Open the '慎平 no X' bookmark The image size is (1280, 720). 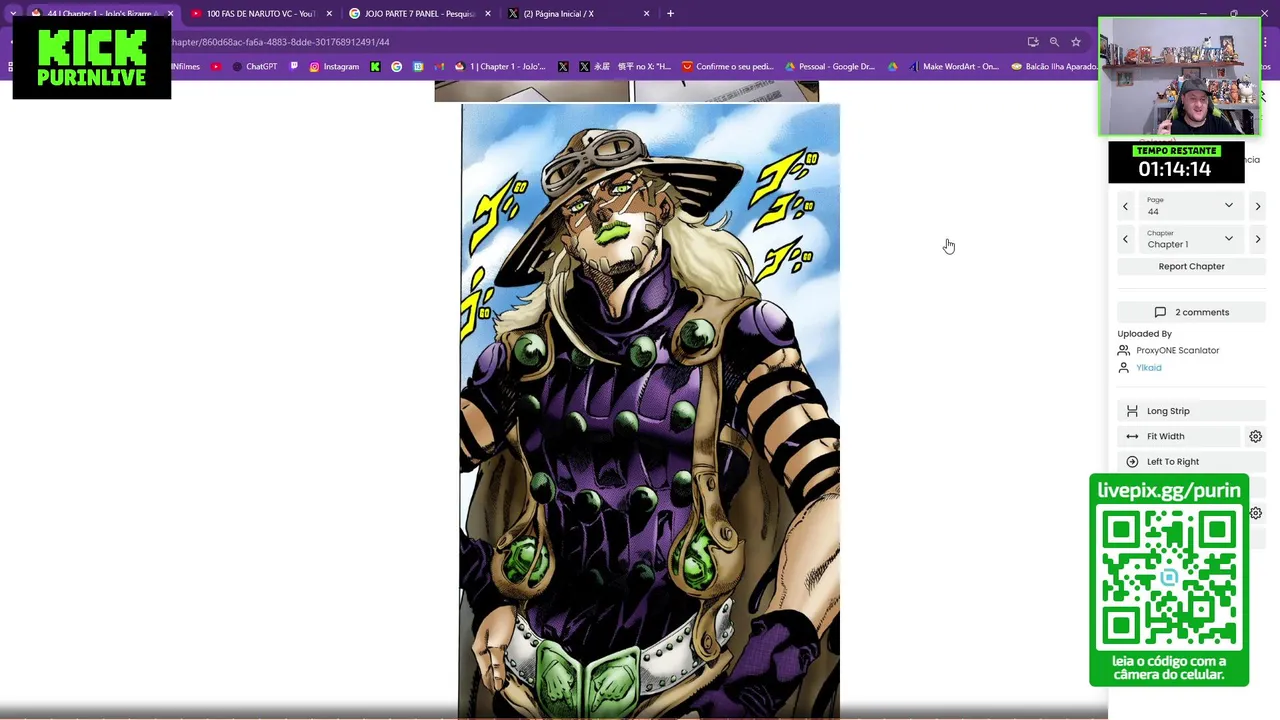click(x=646, y=67)
